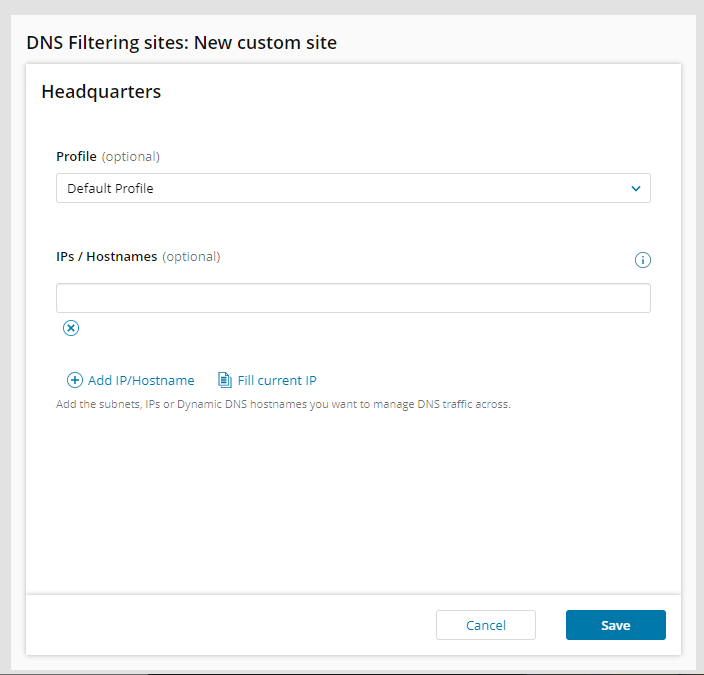This screenshot has height=675, width=704.
Task: Click the plus icon for Add IP/Hostname
Action: (75, 380)
